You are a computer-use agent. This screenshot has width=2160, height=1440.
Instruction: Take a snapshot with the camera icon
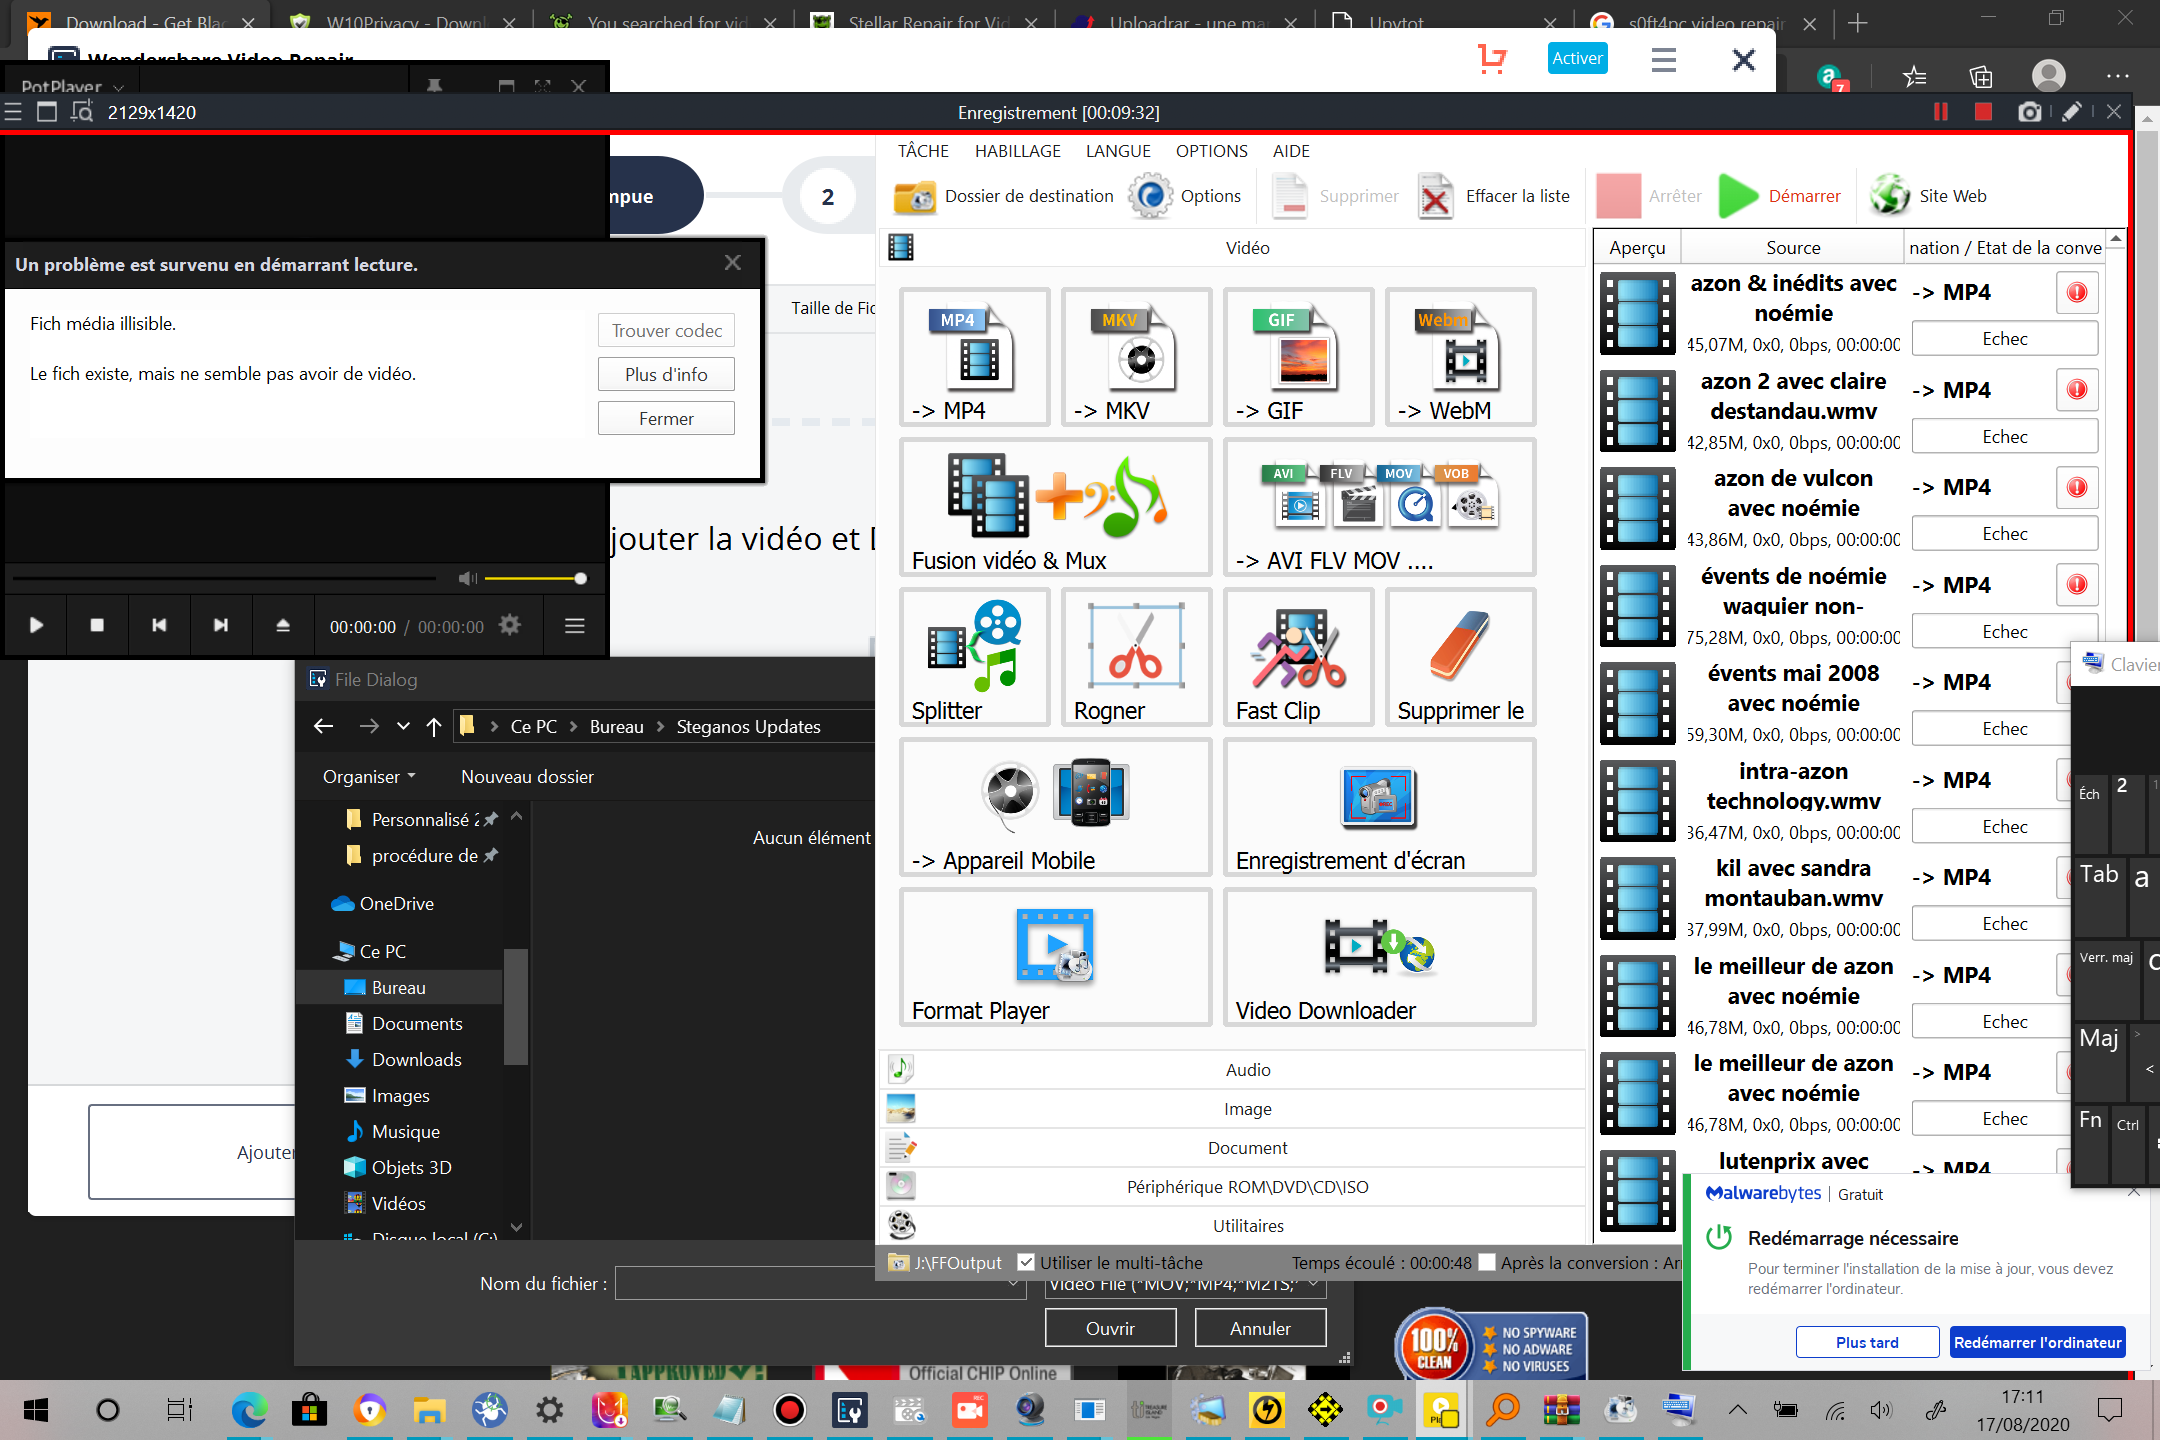click(2029, 112)
